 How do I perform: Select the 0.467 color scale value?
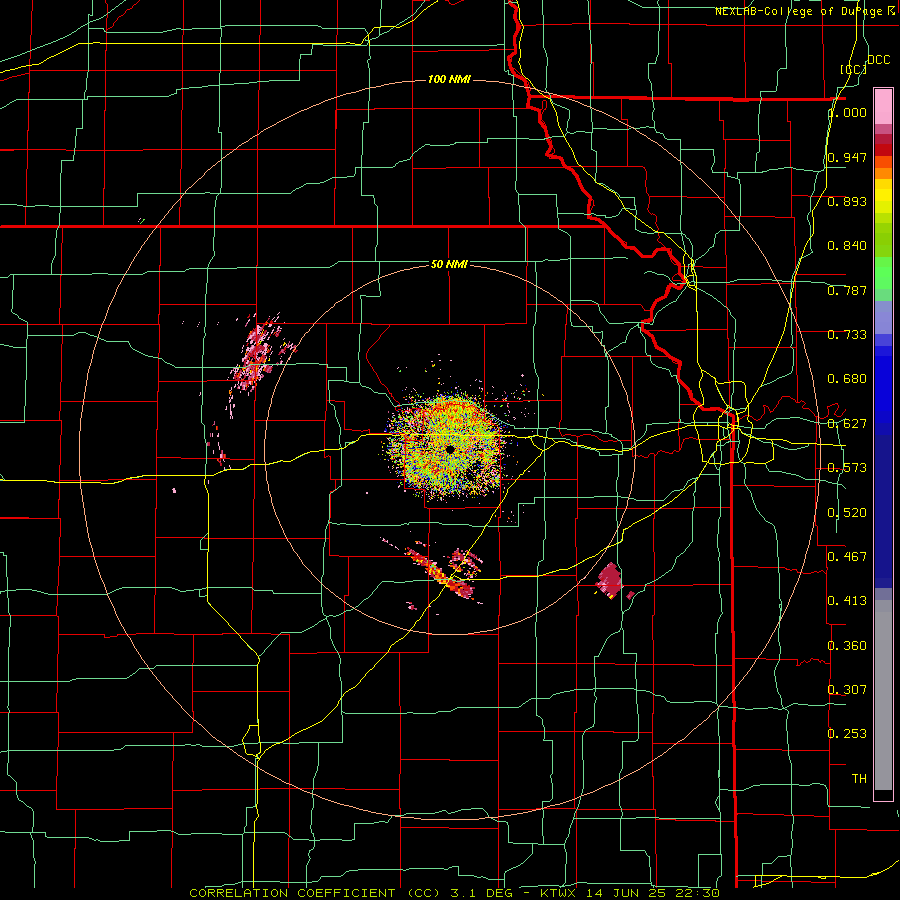tap(847, 556)
